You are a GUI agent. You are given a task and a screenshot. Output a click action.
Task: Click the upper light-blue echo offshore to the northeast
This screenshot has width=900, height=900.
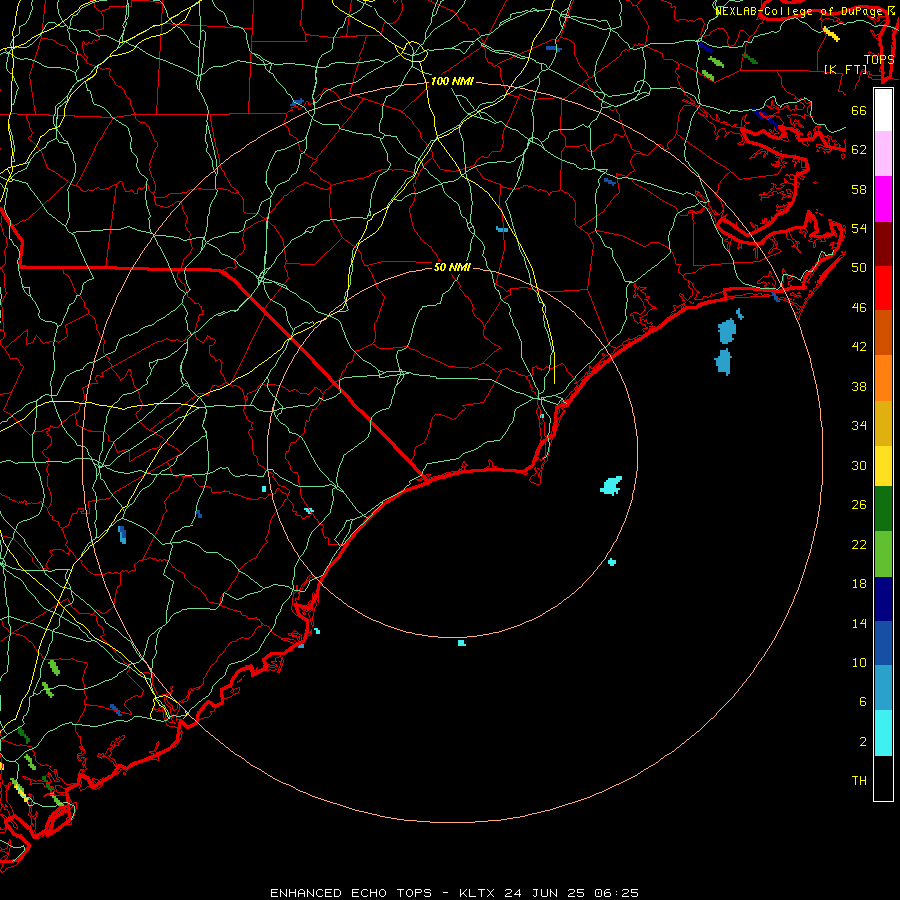tap(727, 331)
